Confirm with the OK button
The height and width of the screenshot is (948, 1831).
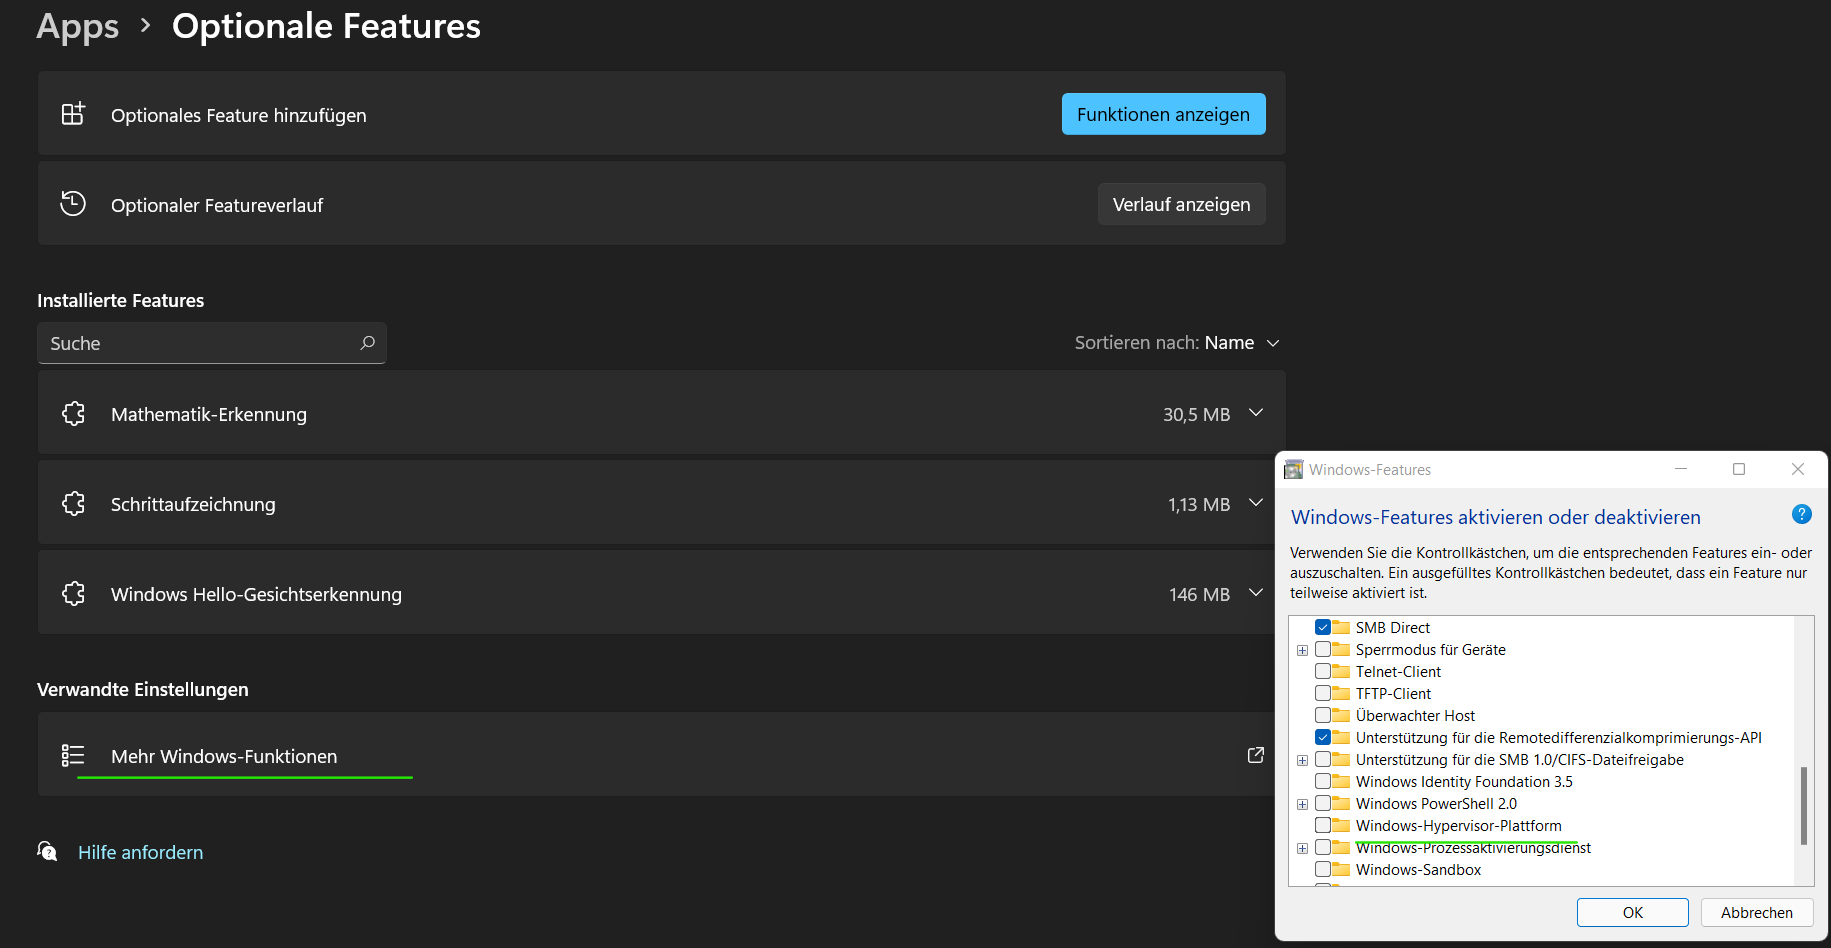coord(1632,912)
